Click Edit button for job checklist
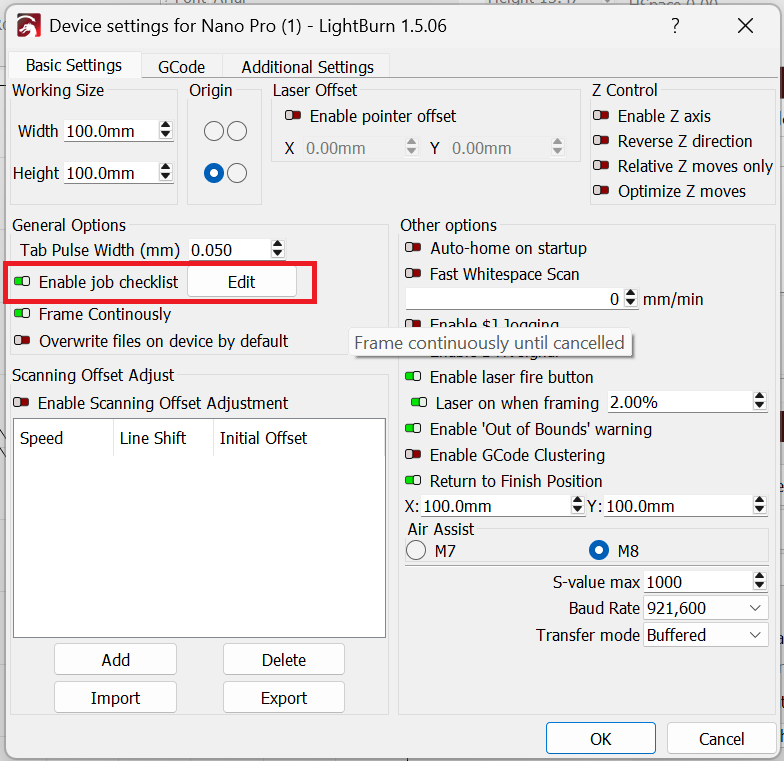Image resolution: width=784 pixels, height=761 pixels. tap(241, 282)
